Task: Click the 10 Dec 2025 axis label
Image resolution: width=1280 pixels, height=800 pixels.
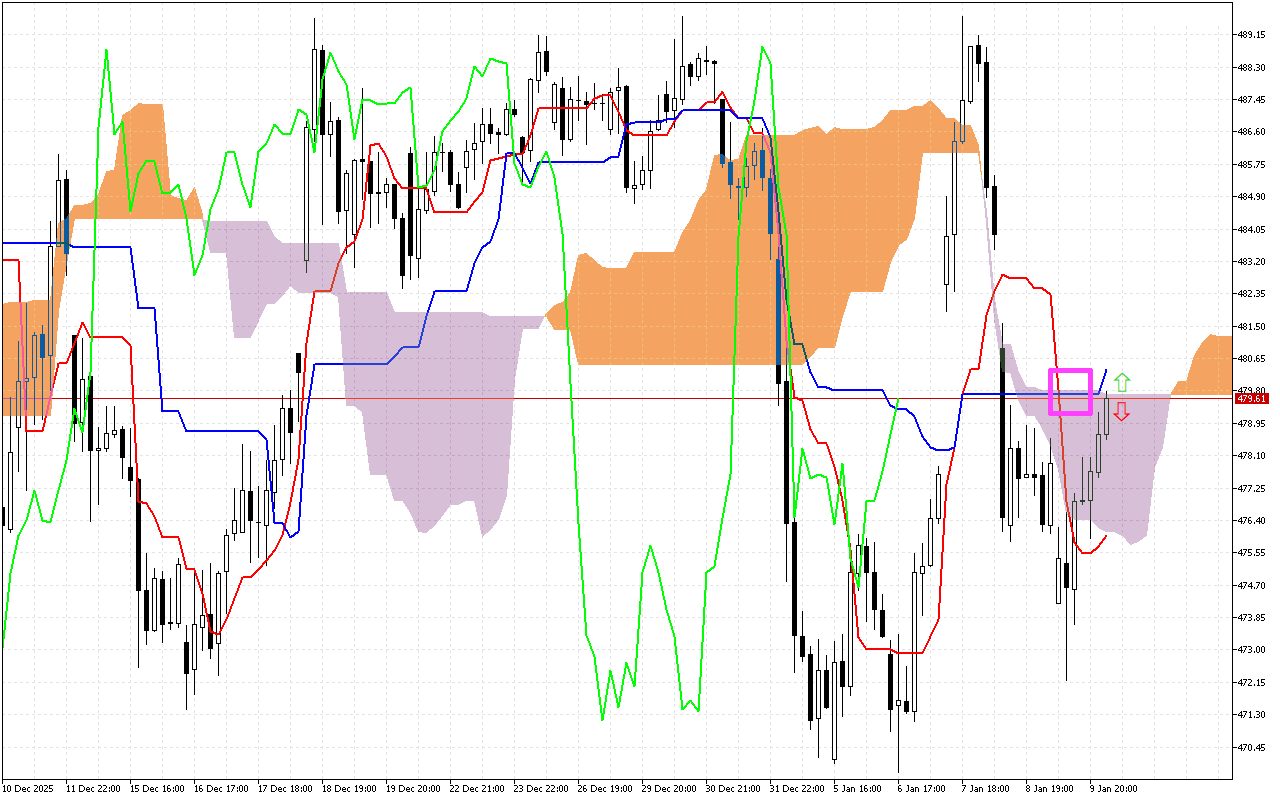Action: 30,787
